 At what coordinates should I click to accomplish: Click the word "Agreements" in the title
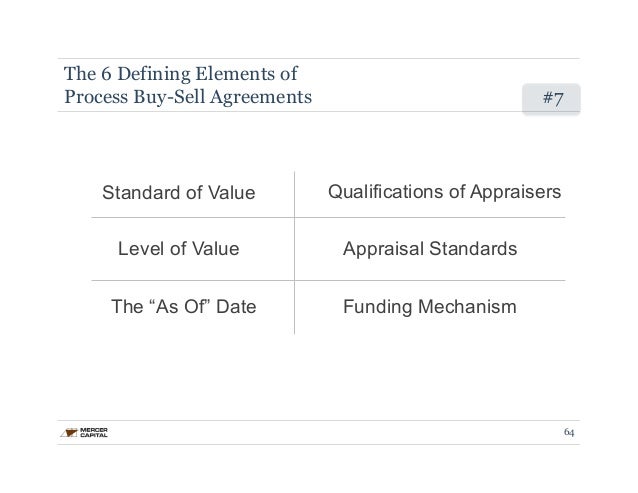point(261,98)
